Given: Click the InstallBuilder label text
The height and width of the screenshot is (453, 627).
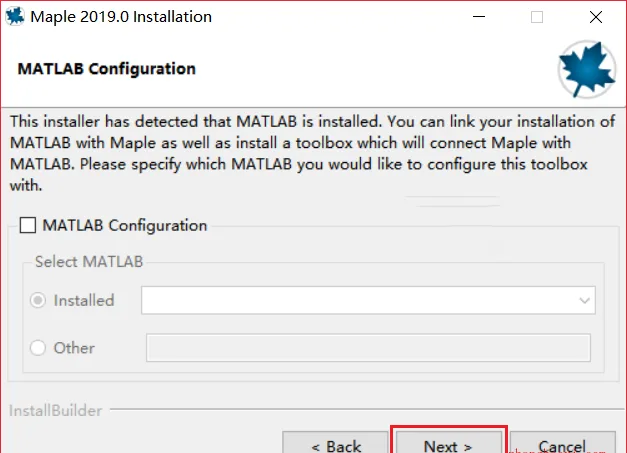Looking at the screenshot, I should tap(56, 411).
